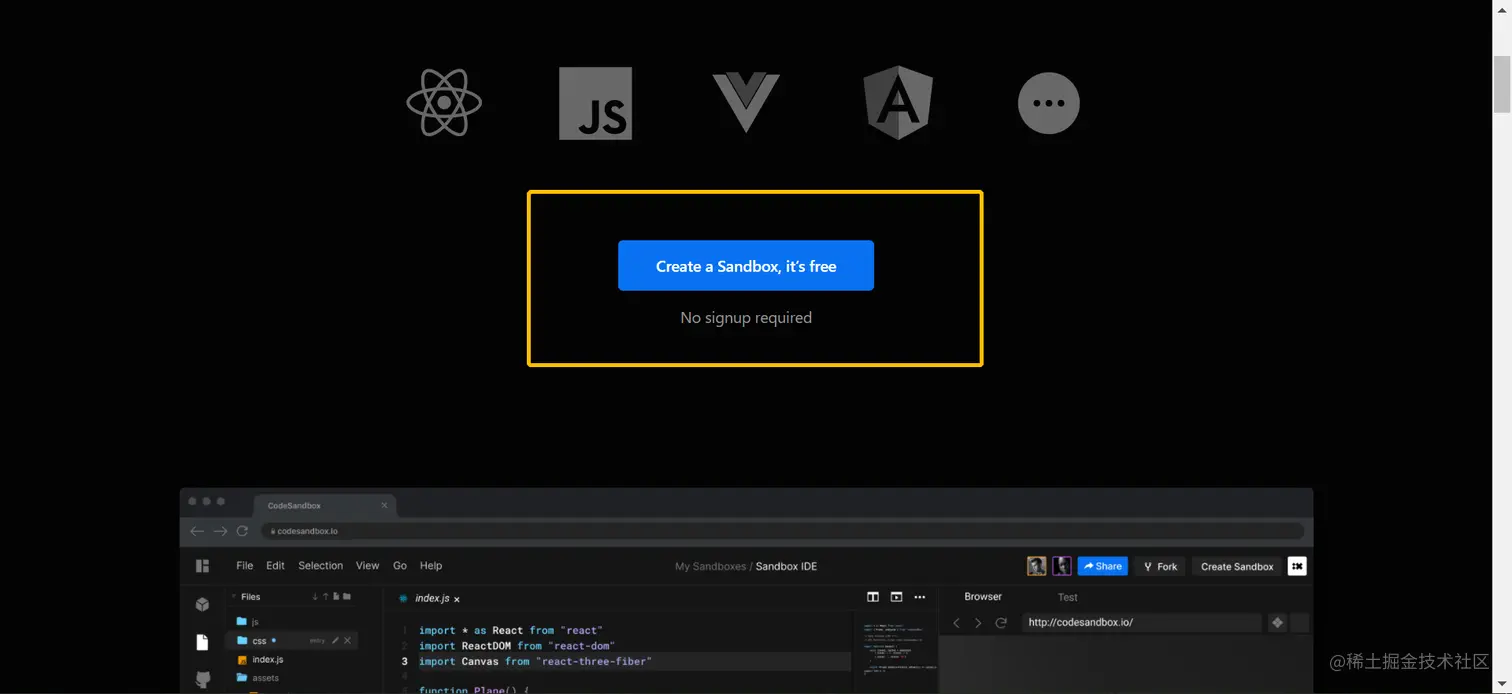The width and height of the screenshot is (1512, 694).
Task: Collapse the Files section triangle
Action: [234, 596]
